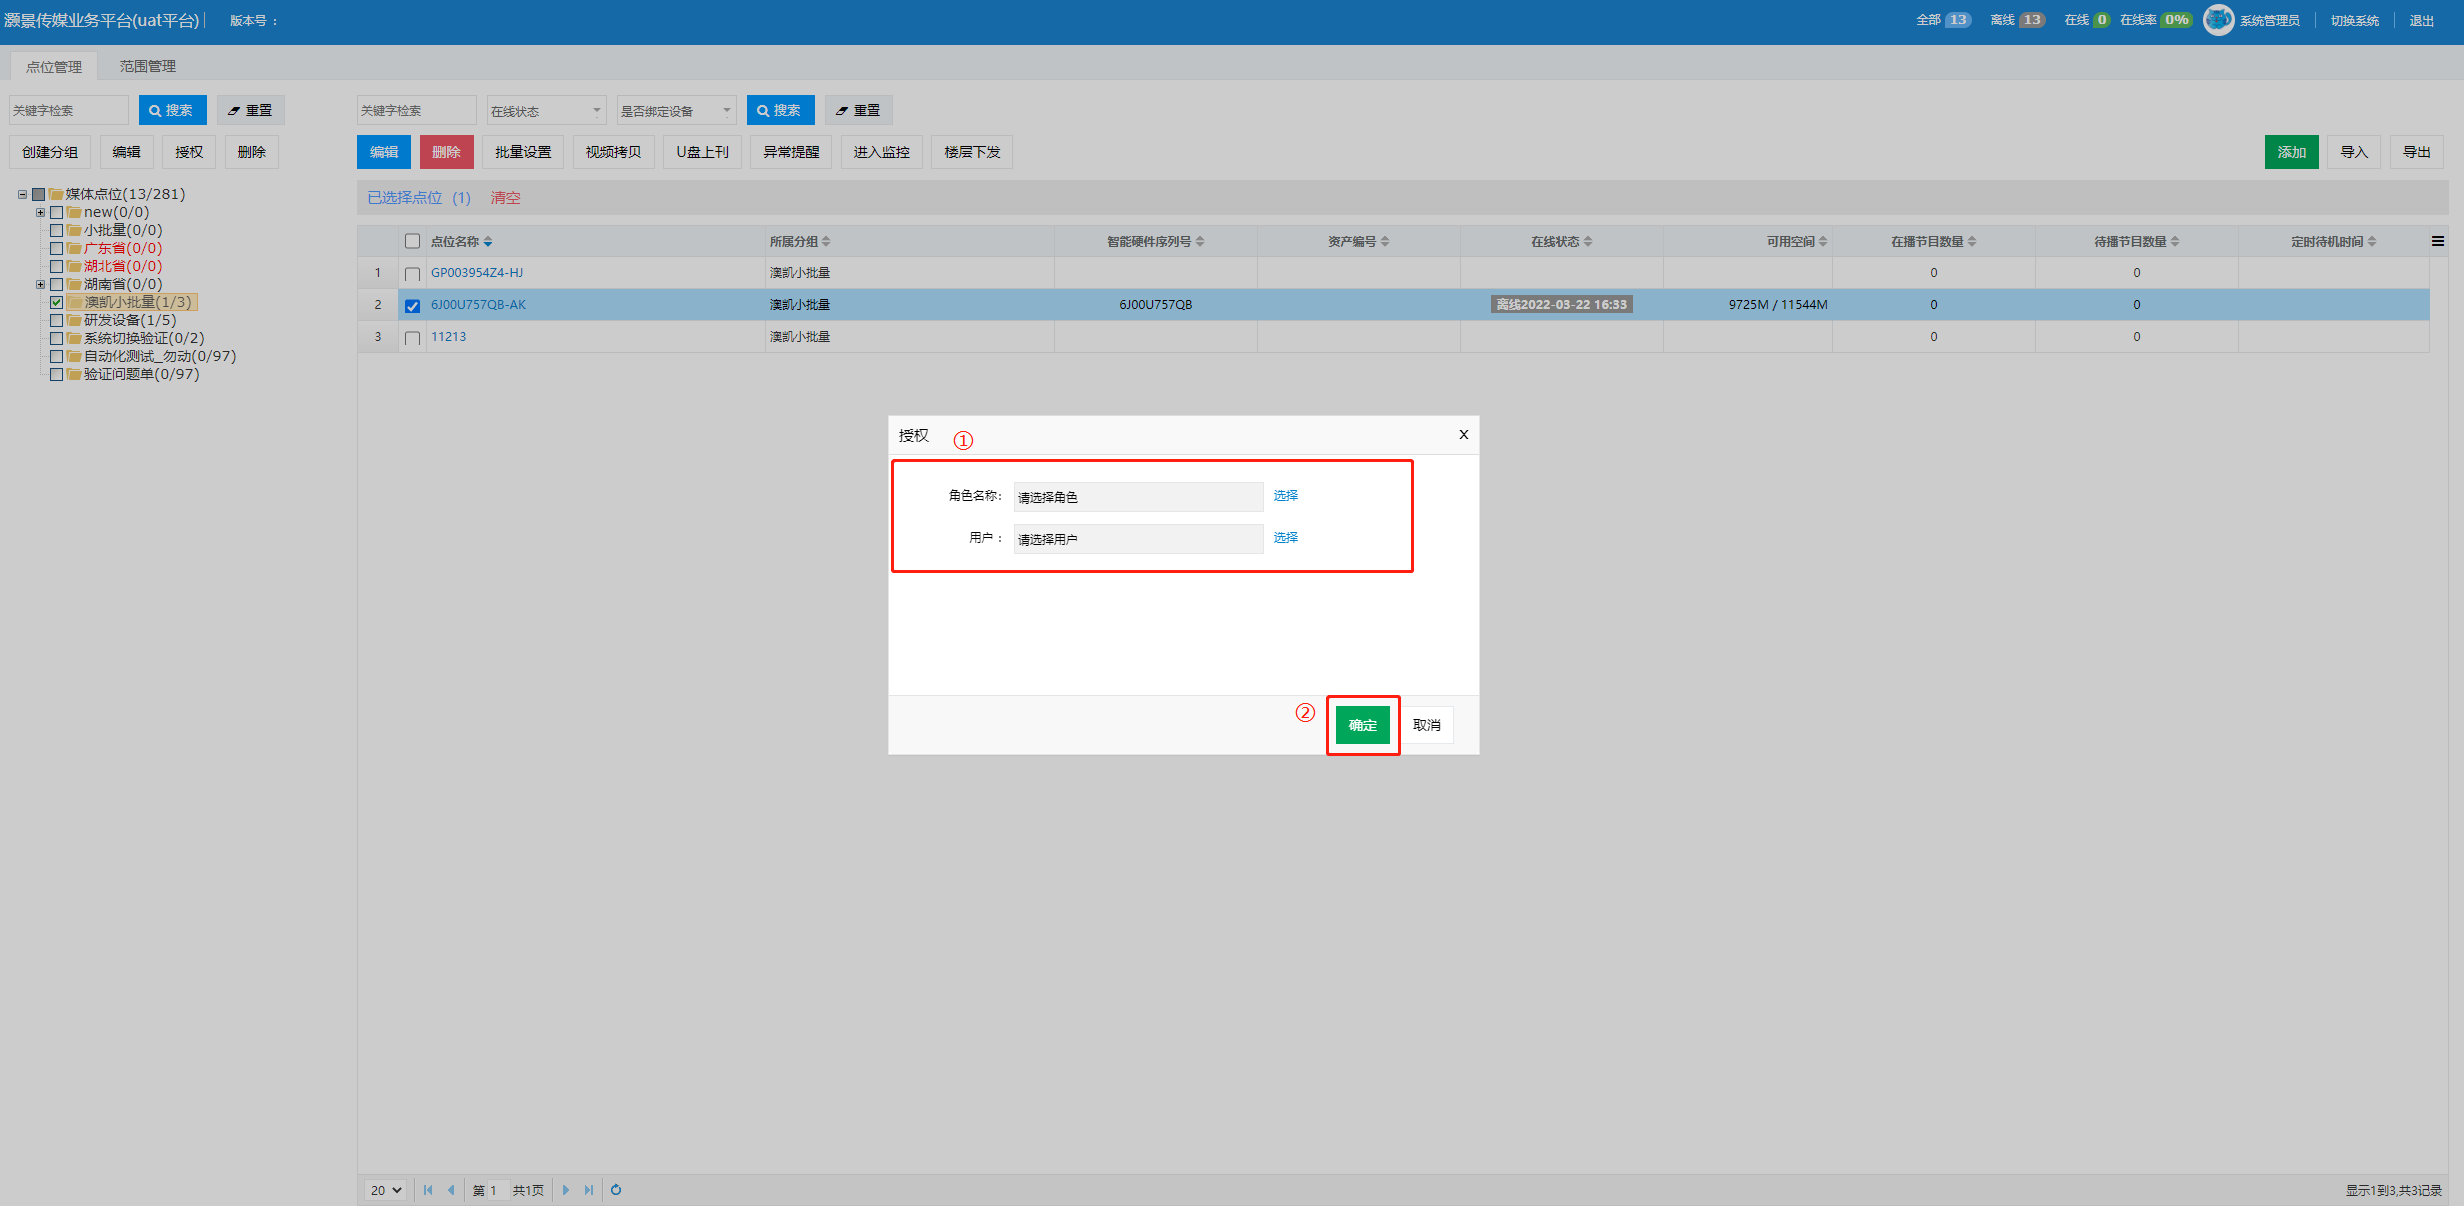Image resolution: width=2464 pixels, height=1206 pixels.
Task: Uncheck the 6J00U757QB-AK row checkbox
Action: click(x=412, y=306)
